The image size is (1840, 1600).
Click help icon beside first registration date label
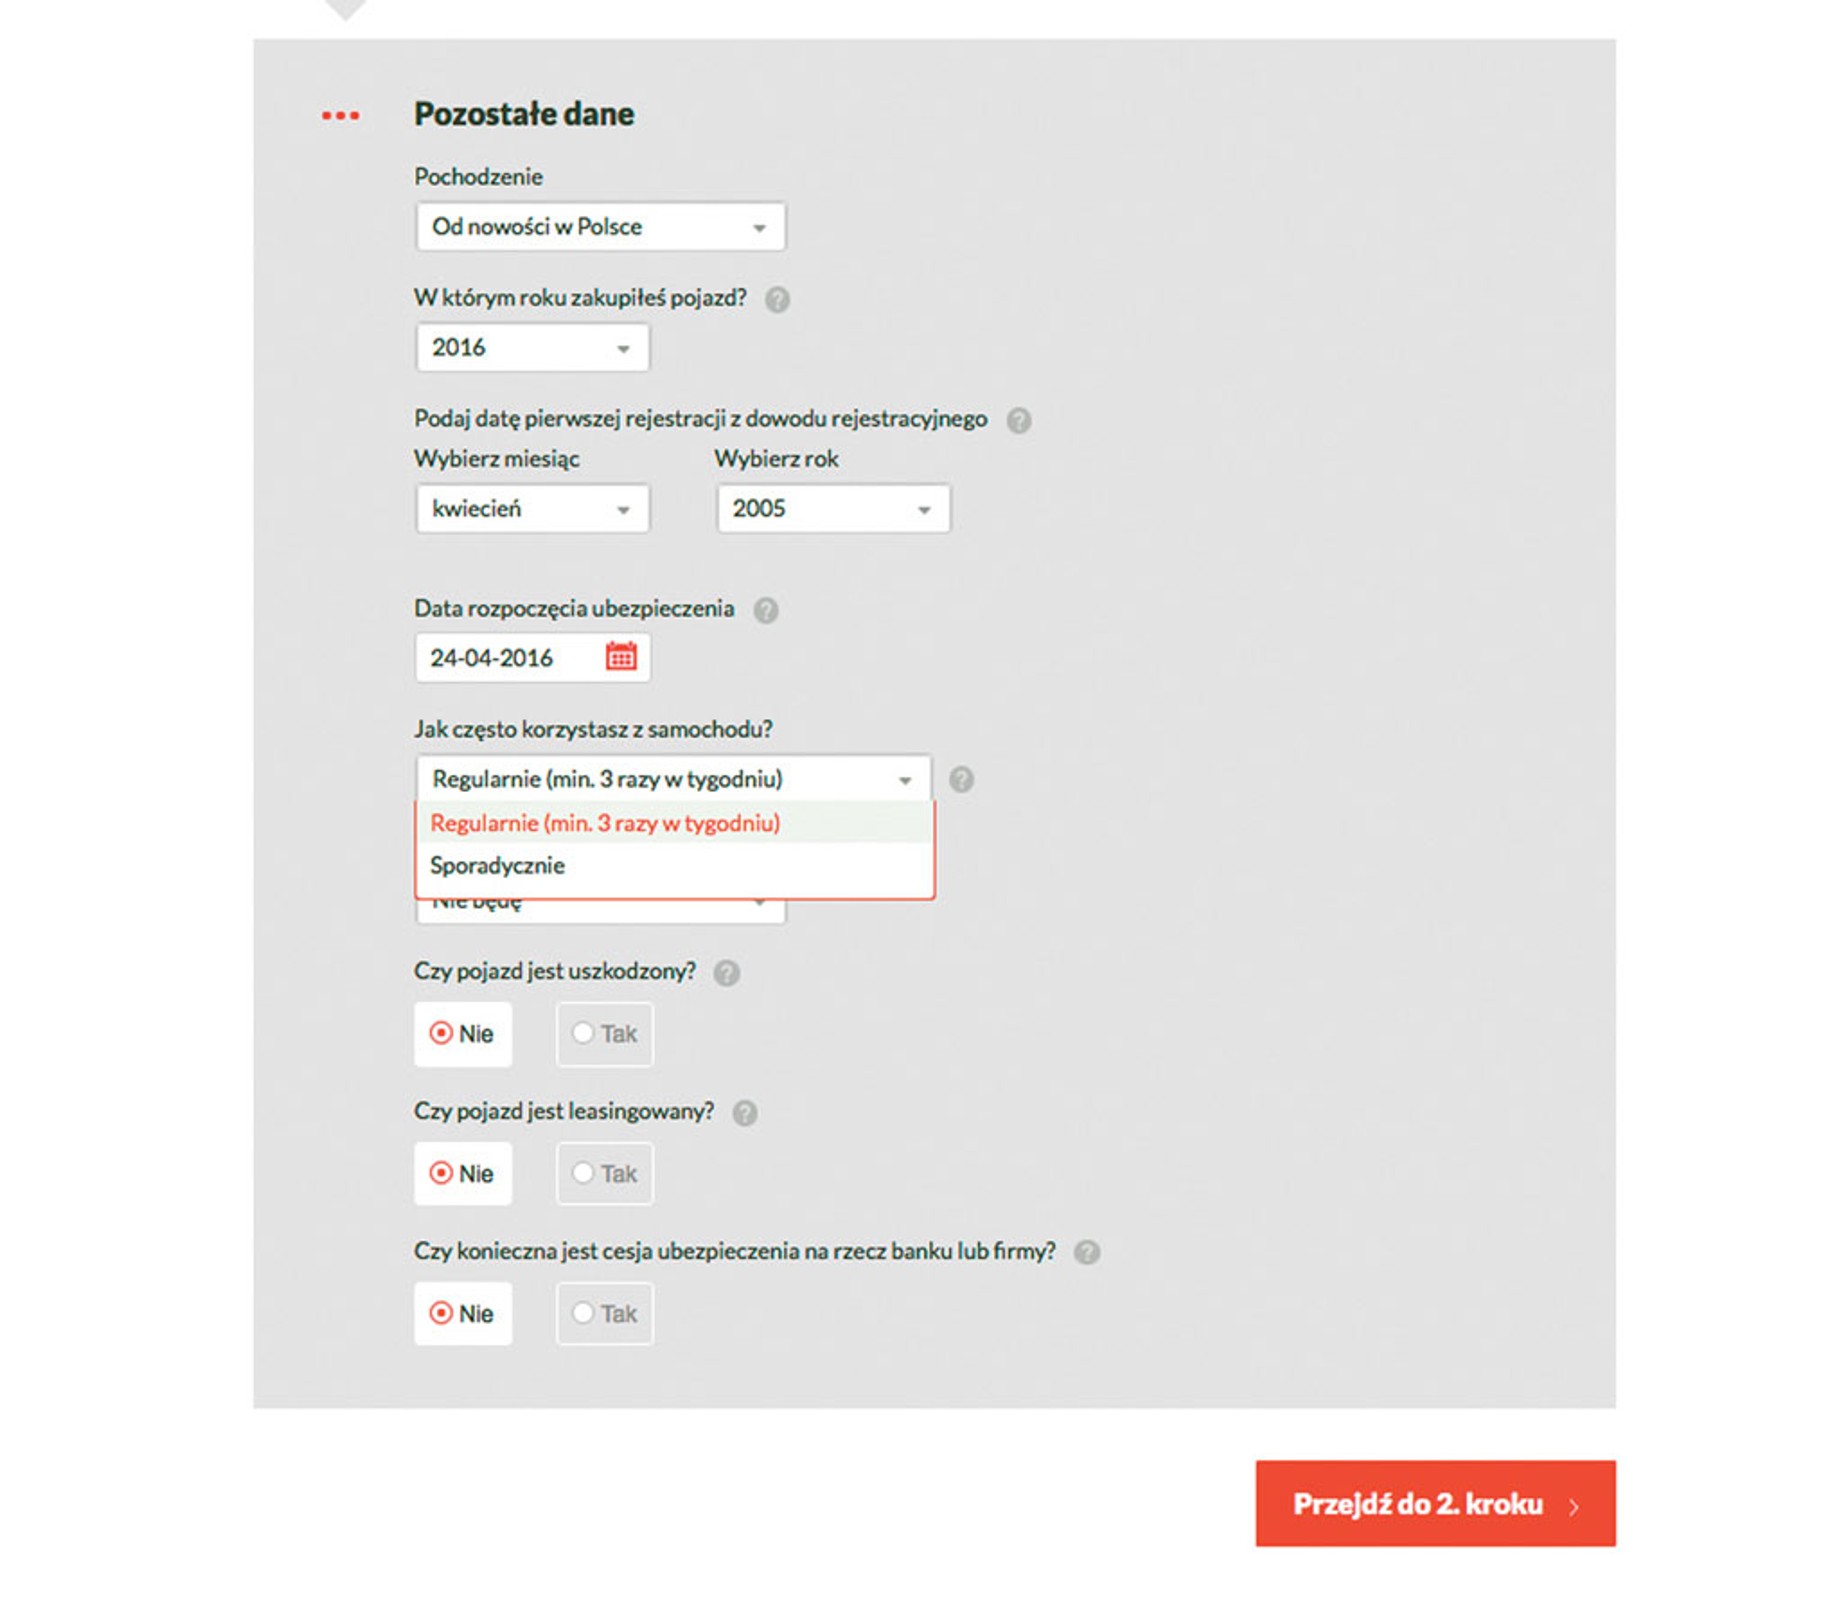point(1018,420)
